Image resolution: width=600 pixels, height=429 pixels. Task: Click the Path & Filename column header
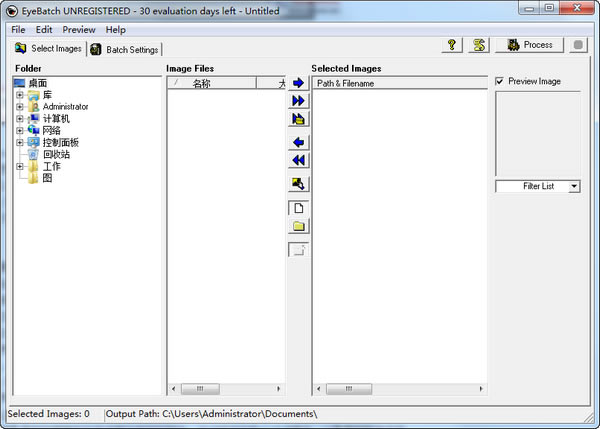pyautogui.click(x=400, y=83)
